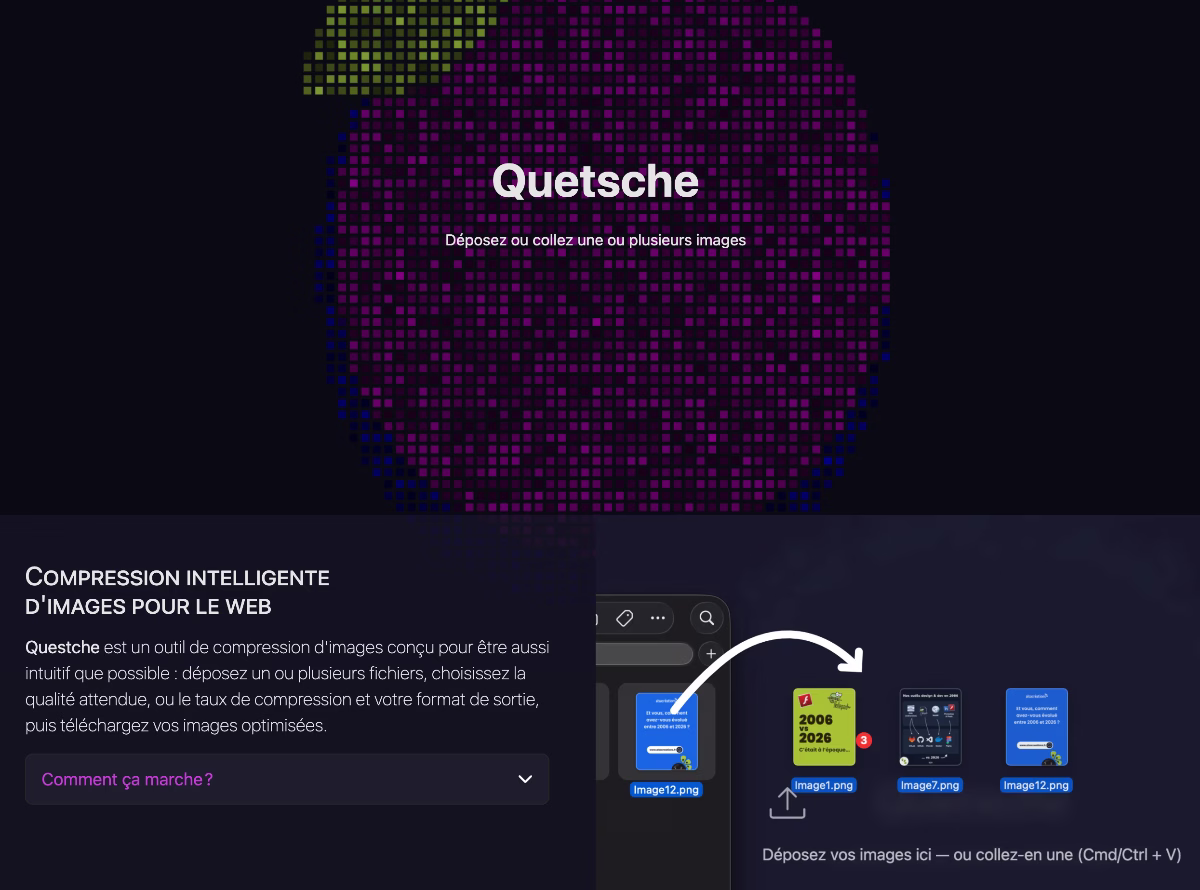Viewport: 1200px width, 890px height.
Task: Click the search field in the file browser panel
Action: pos(645,654)
